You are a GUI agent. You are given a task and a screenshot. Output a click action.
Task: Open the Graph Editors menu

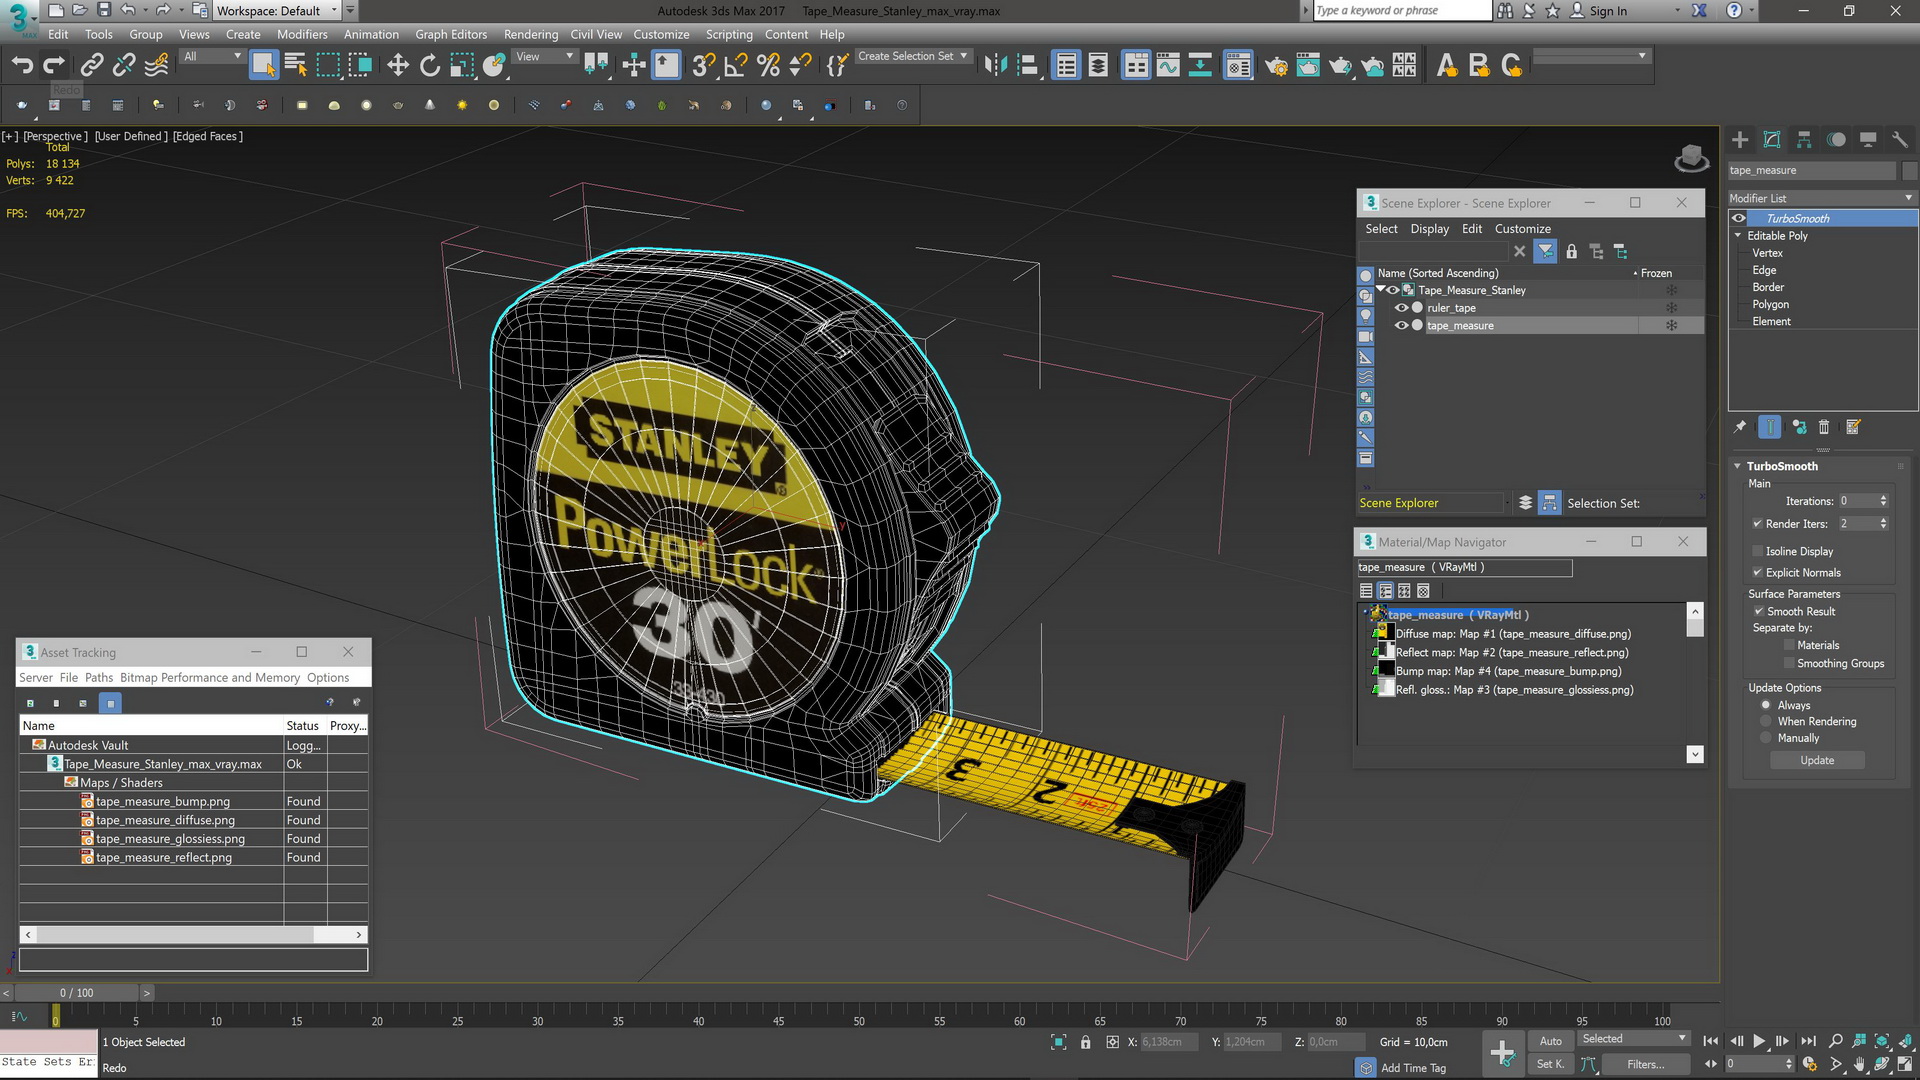coord(451,34)
